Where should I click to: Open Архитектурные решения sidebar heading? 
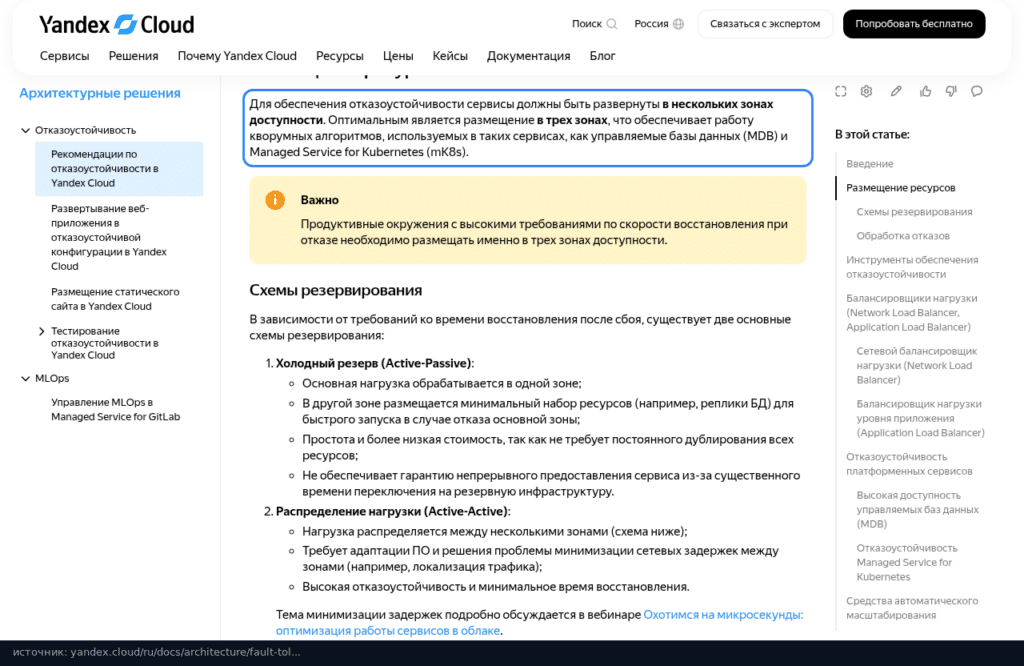click(100, 93)
